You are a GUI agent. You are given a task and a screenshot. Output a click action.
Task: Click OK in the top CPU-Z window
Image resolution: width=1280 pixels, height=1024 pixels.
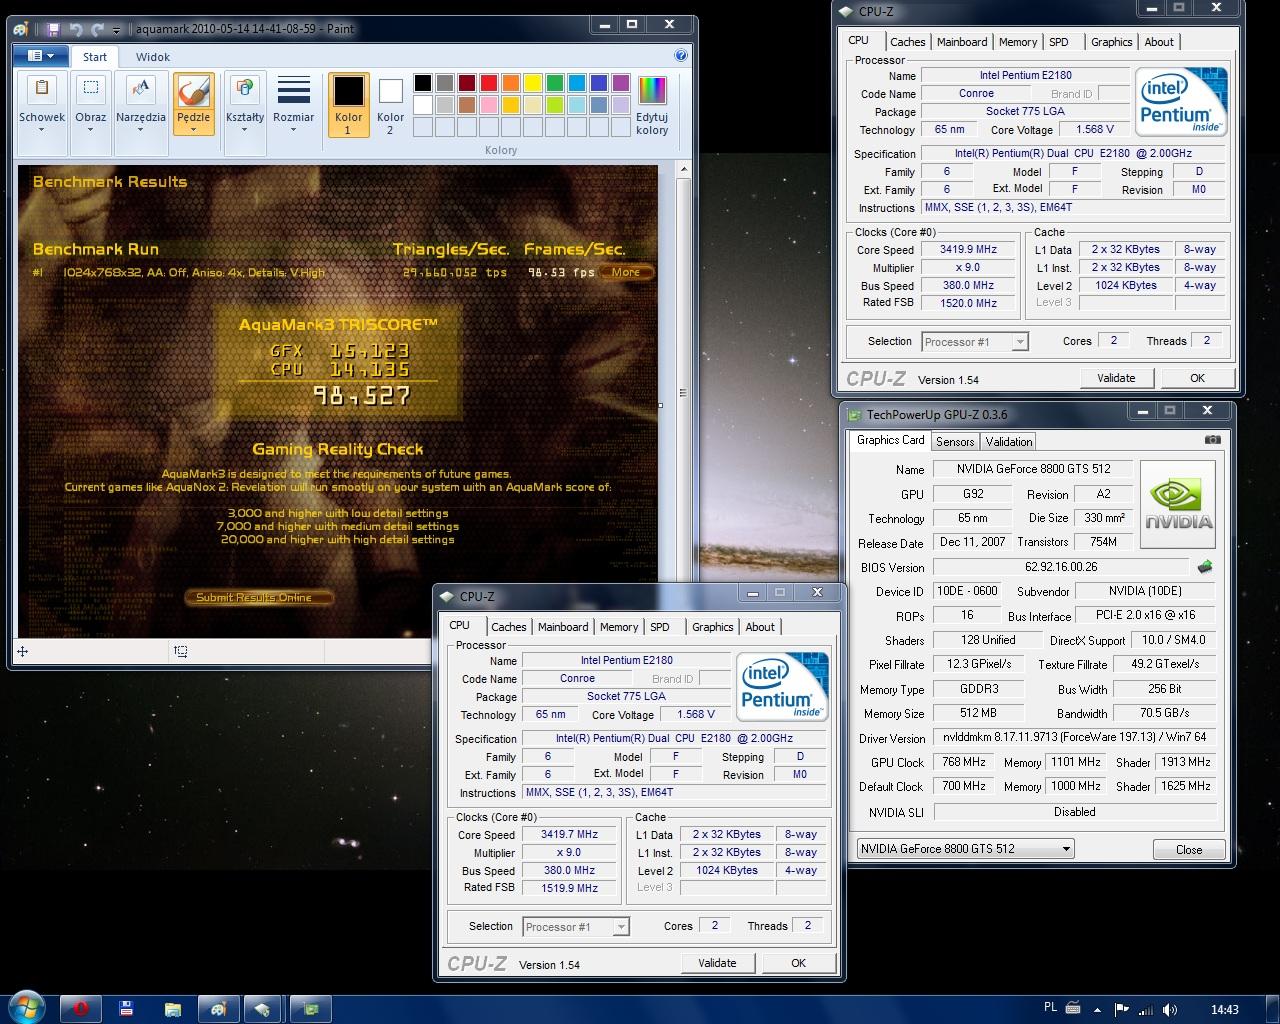(x=1197, y=378)
